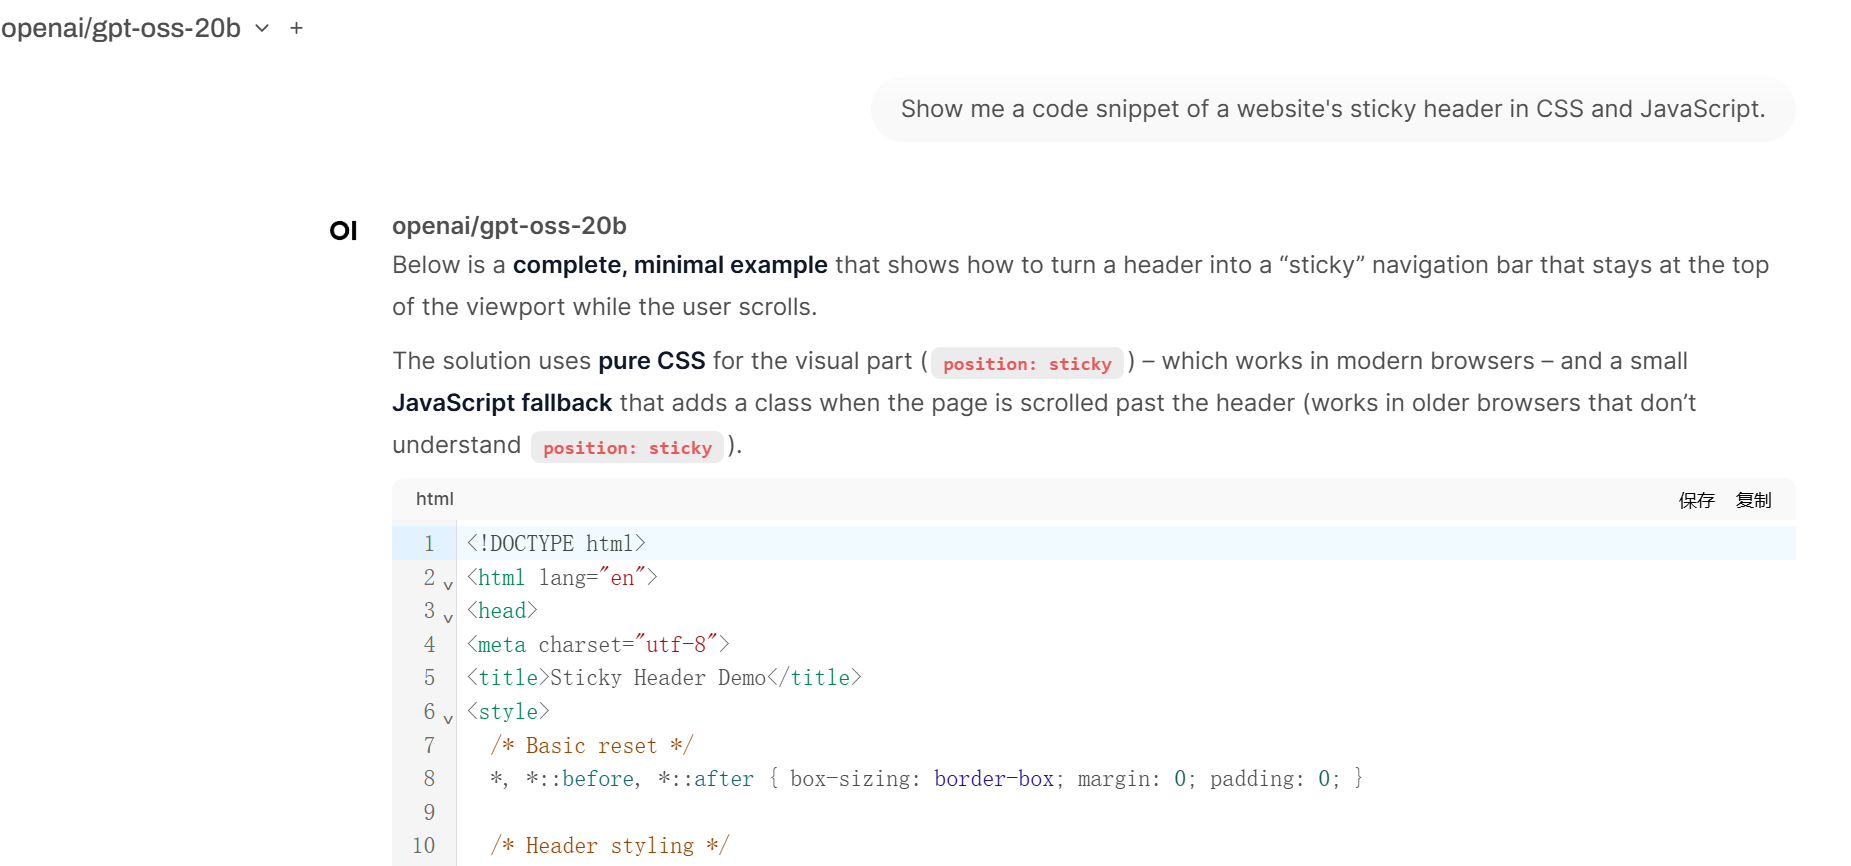
Task: Click the meta charset line in the code
Action: click(598, 645)
